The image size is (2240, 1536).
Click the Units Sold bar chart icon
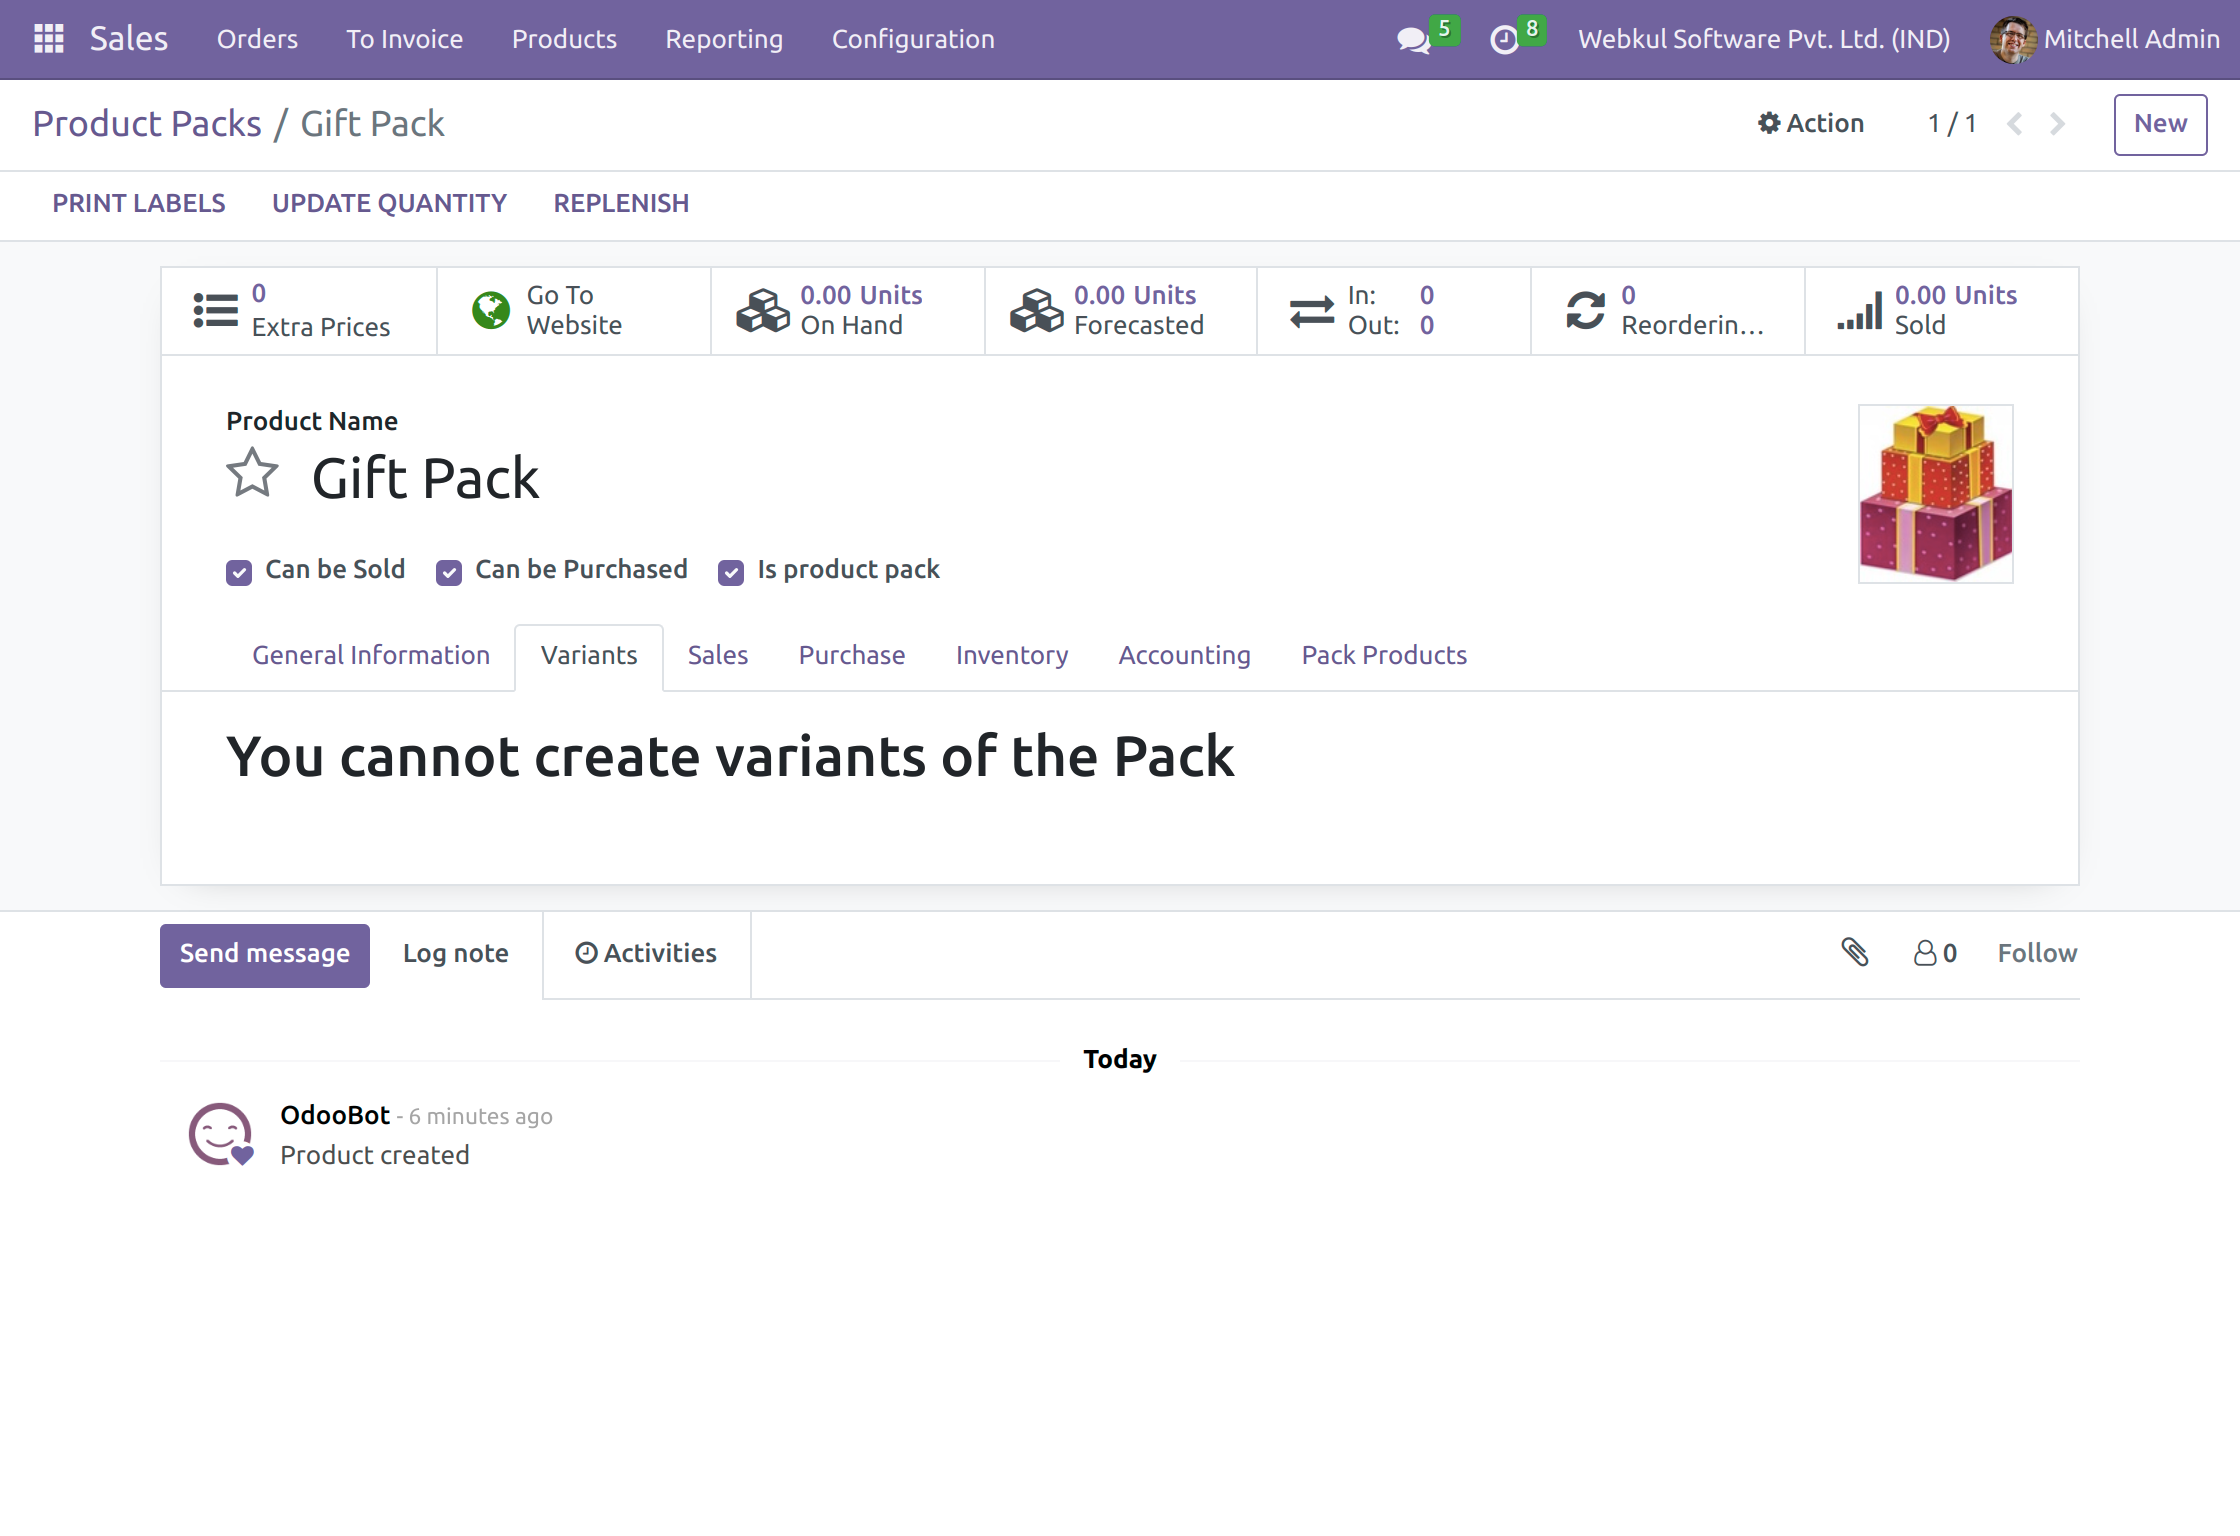tap(1861, 310)
